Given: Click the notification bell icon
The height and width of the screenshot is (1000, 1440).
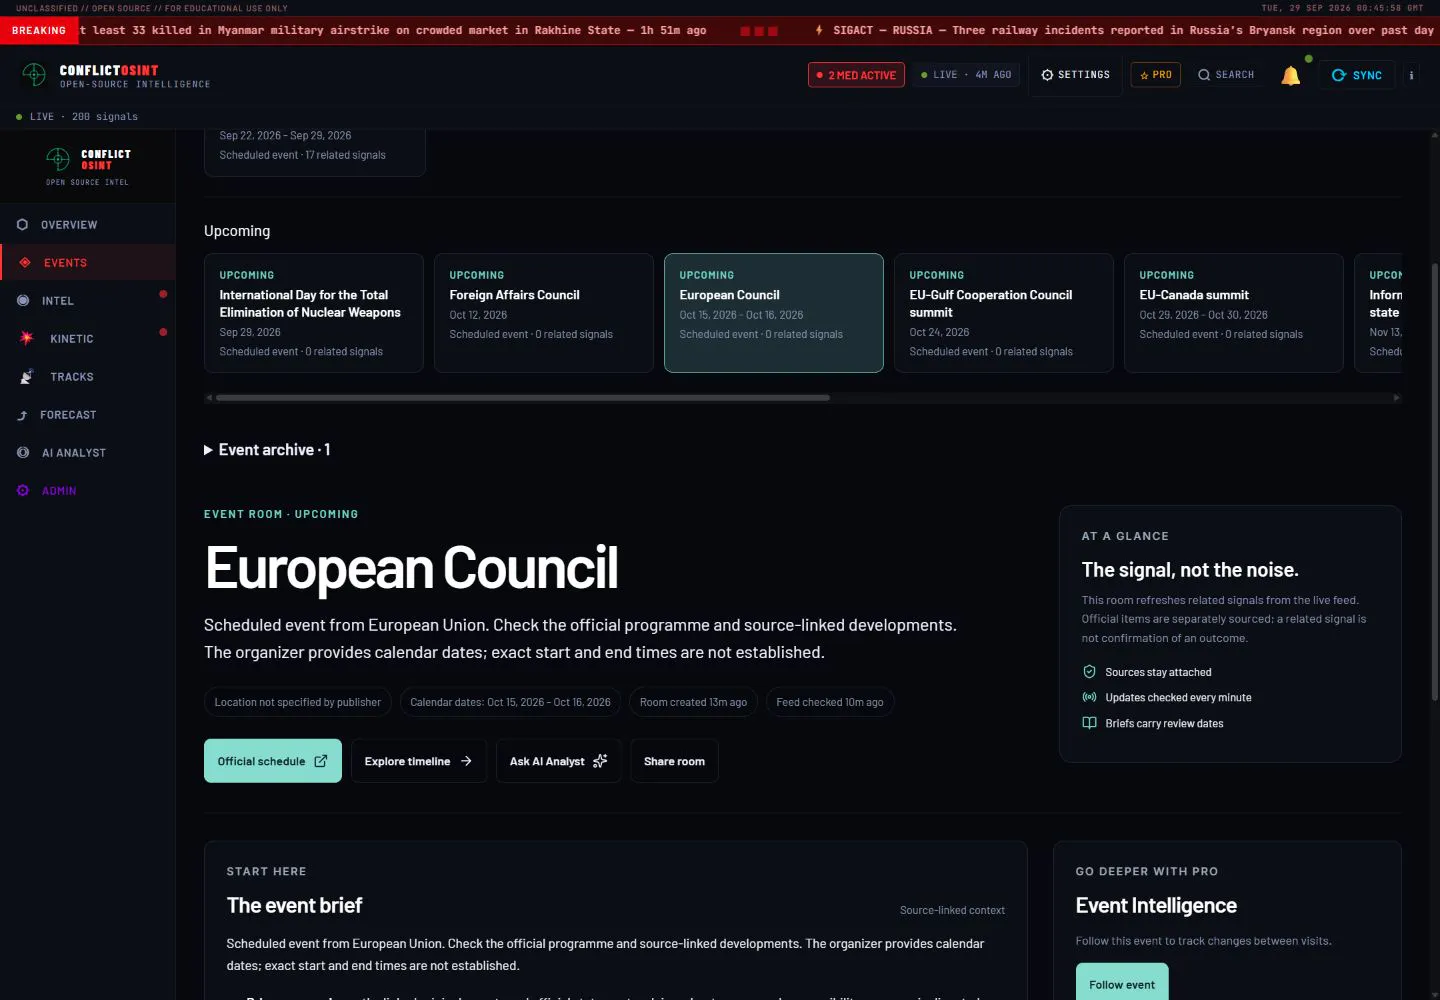Looking at the screenshot, I should tap(1291, 75).
